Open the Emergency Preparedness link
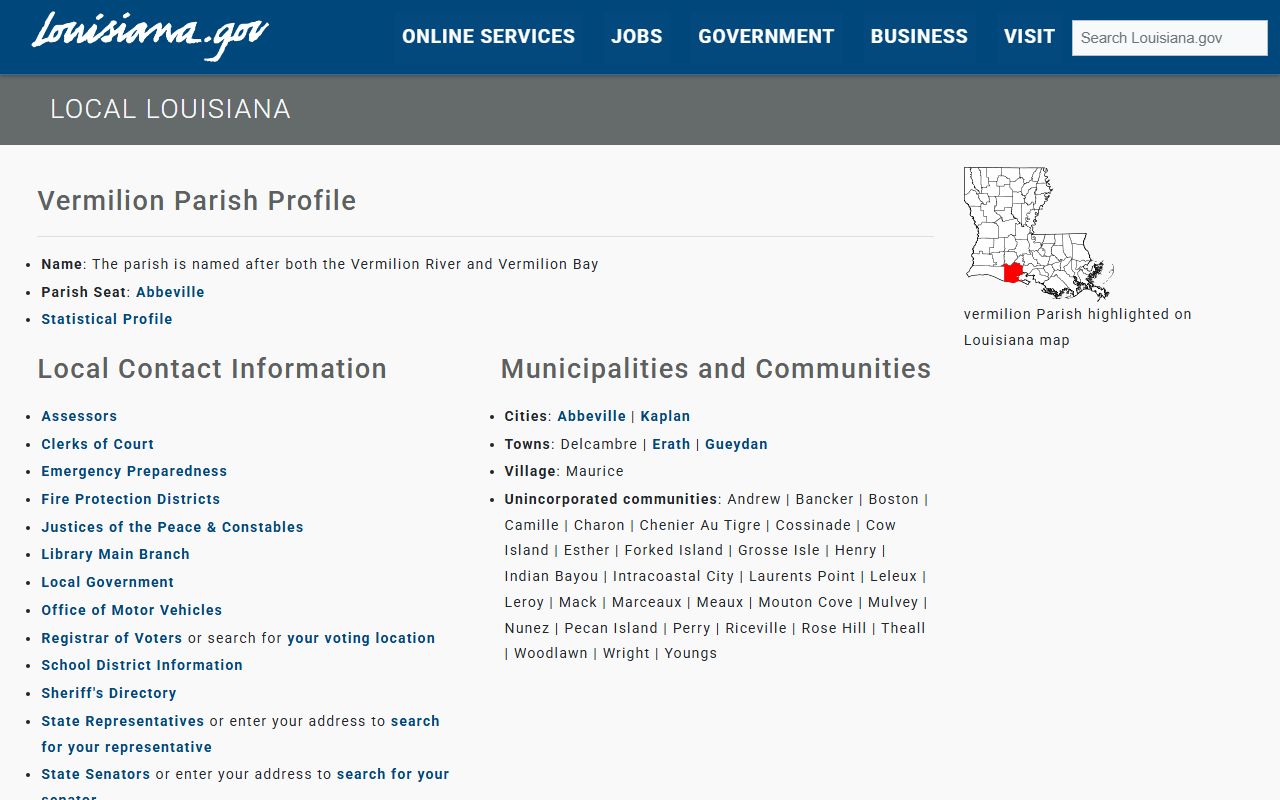The height and width of the screenshot is (800, 1280). tap(134, 471)
